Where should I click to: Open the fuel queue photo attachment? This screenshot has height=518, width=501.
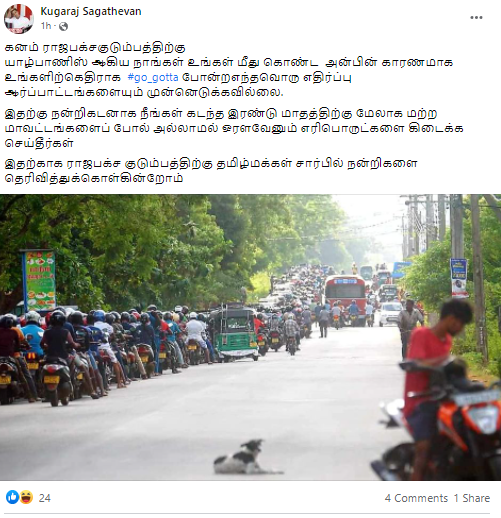pos(250,337)
